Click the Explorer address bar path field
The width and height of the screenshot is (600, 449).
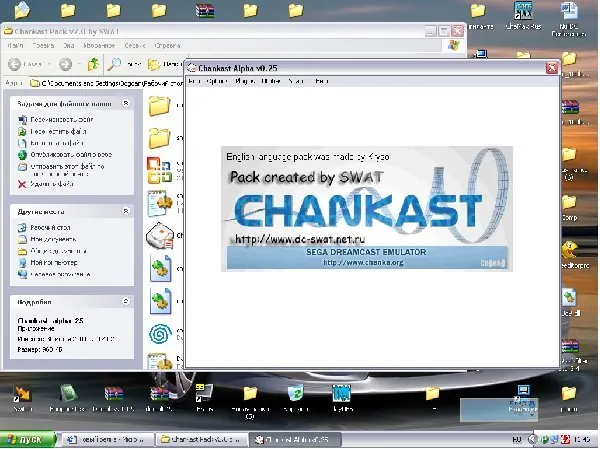[107, 83]
